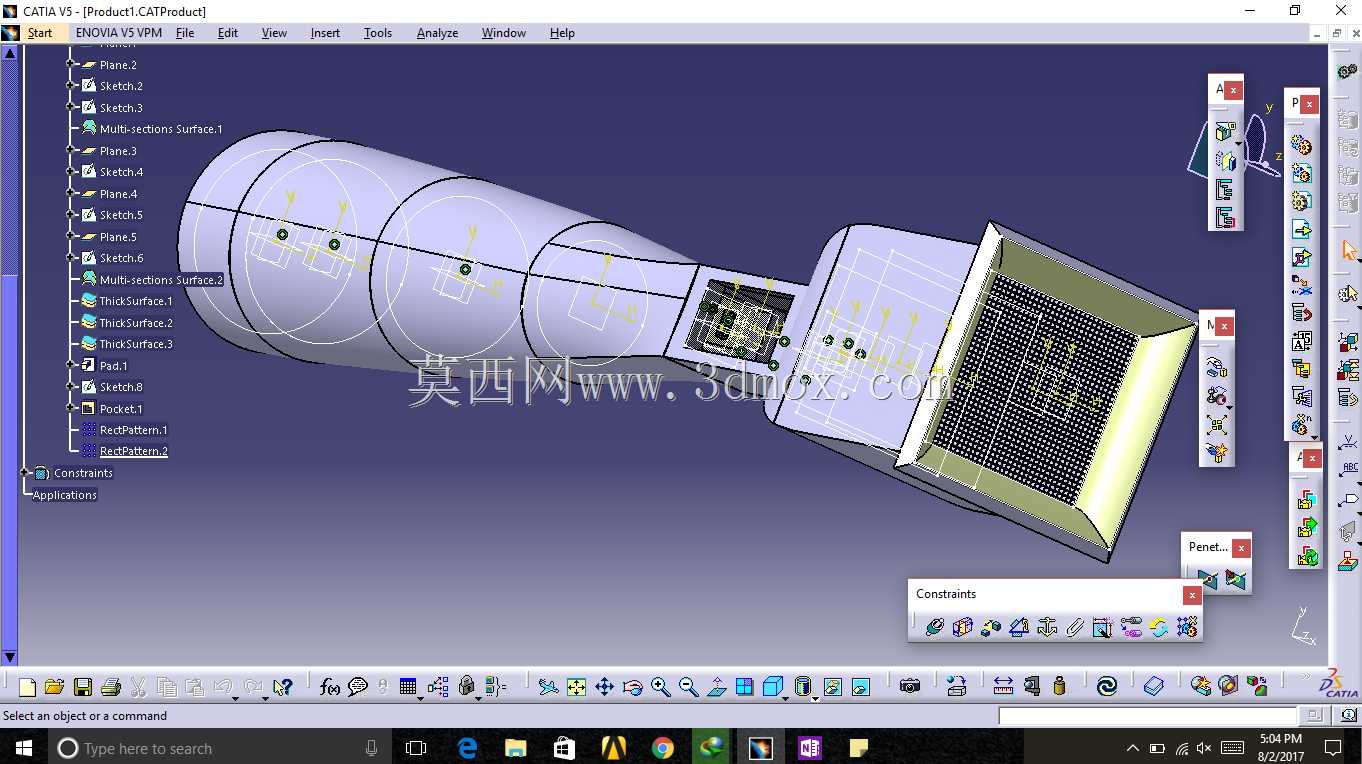Click the Design Table grid icon
The width and height of the screenshot is (1362, 764).
[408, 687]
